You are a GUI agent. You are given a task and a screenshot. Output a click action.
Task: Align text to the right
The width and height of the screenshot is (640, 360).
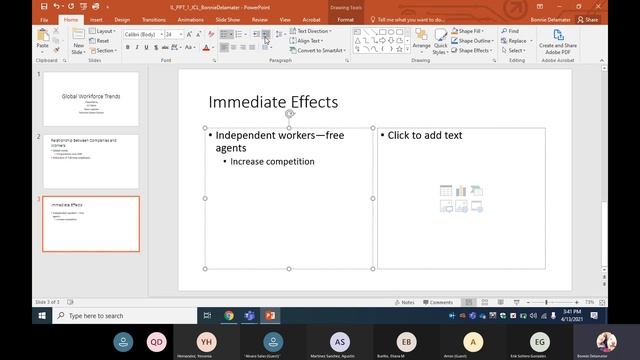tap(243, 48)
